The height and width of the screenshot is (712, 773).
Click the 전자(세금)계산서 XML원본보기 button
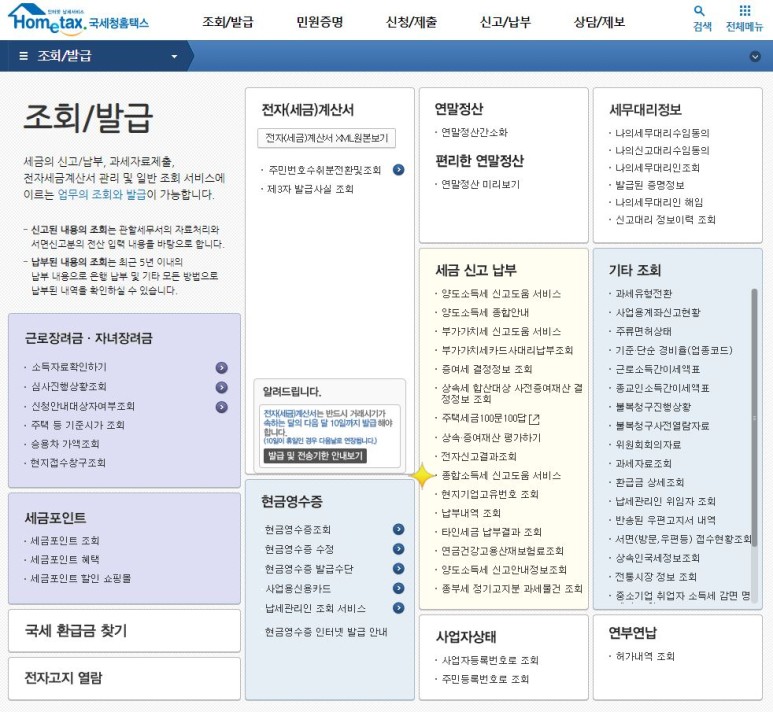[326, 138]
